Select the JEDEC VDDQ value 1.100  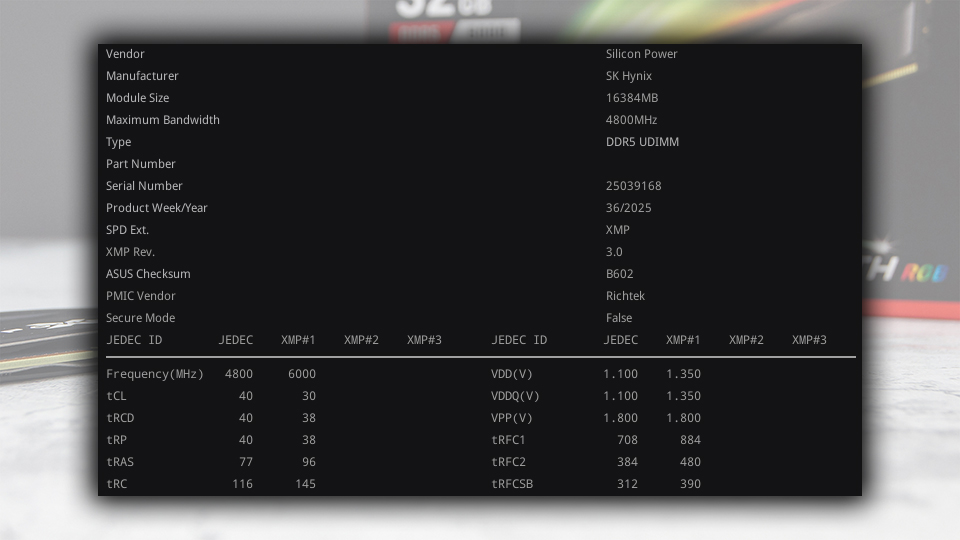coord(620,396)
